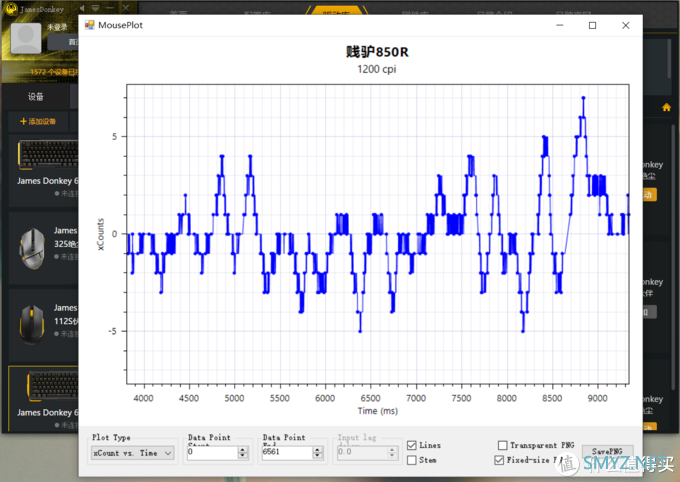Viewport: 680px width, 482px height.
Task: Click the SavePNG button
Action: point(607,452)
